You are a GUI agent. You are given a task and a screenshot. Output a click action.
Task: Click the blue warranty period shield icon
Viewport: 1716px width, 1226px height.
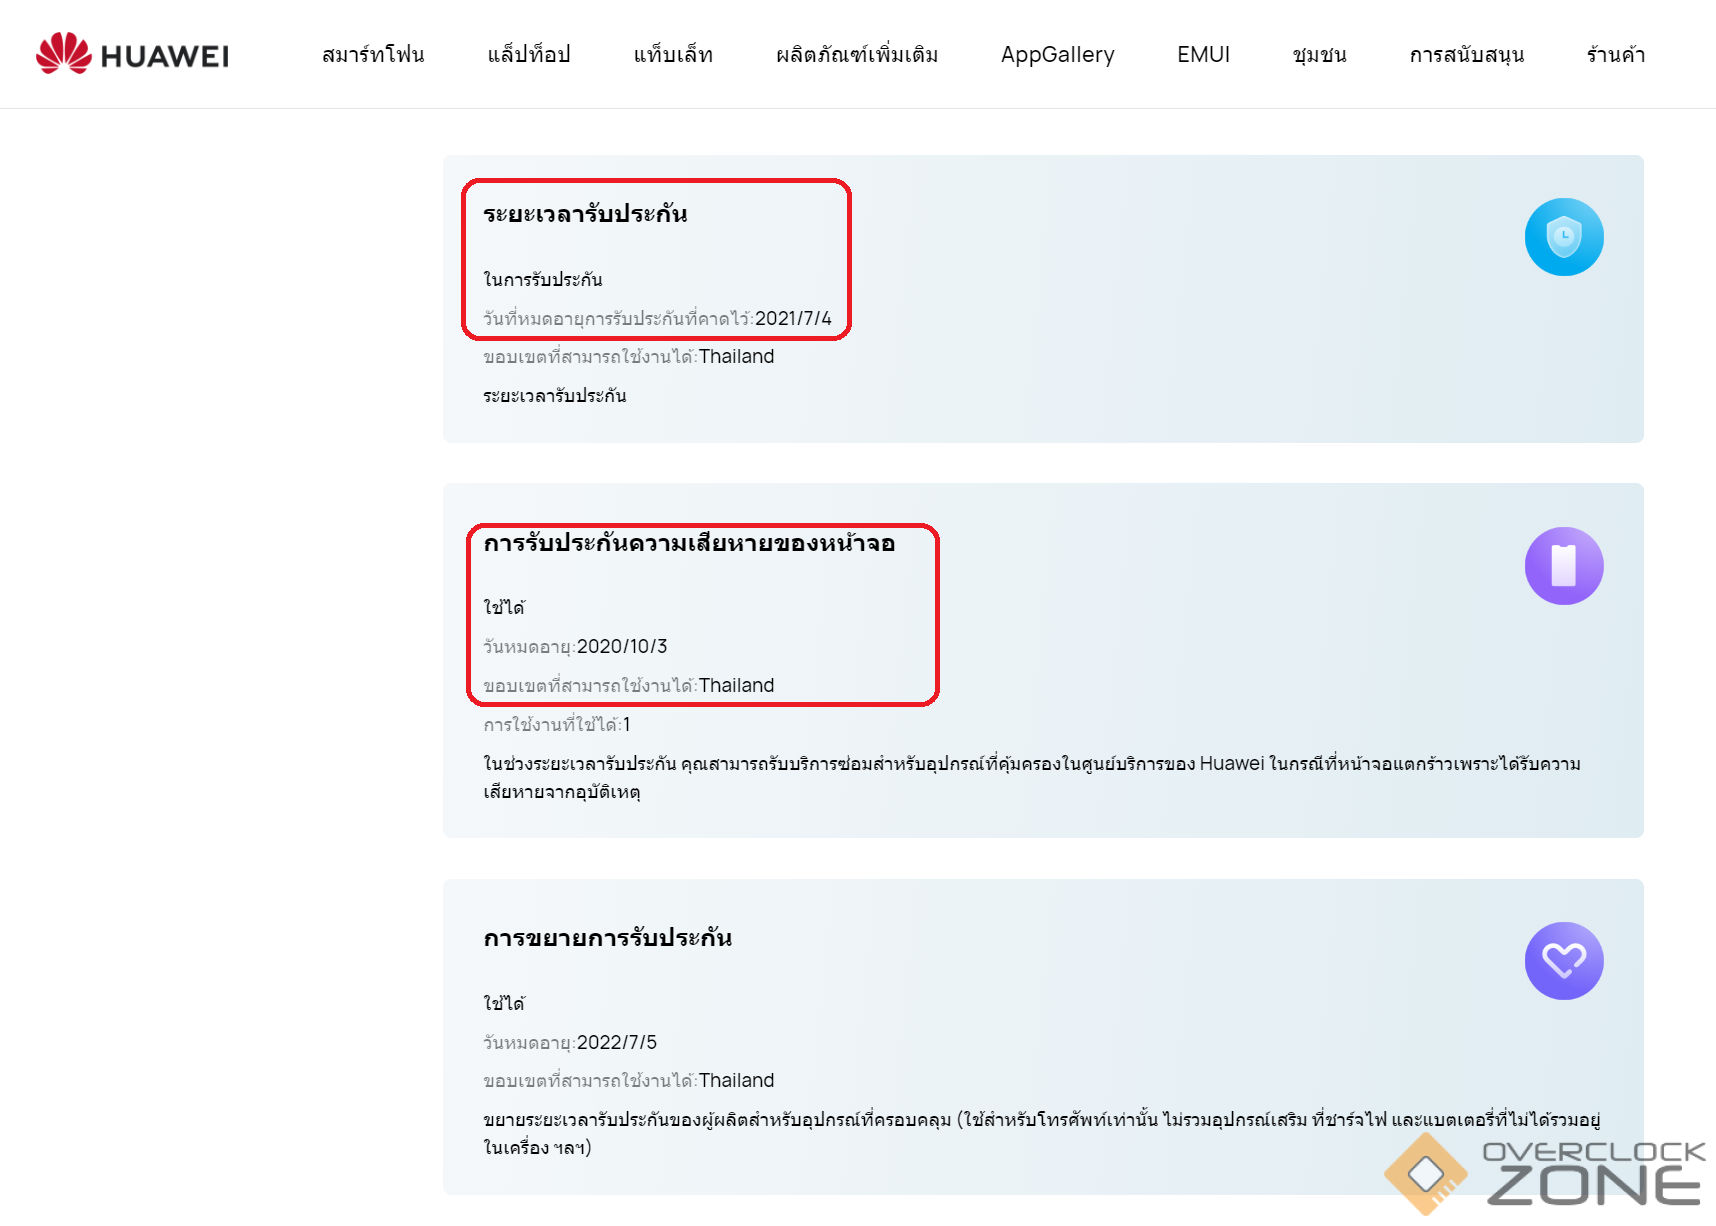point(1564,237)
